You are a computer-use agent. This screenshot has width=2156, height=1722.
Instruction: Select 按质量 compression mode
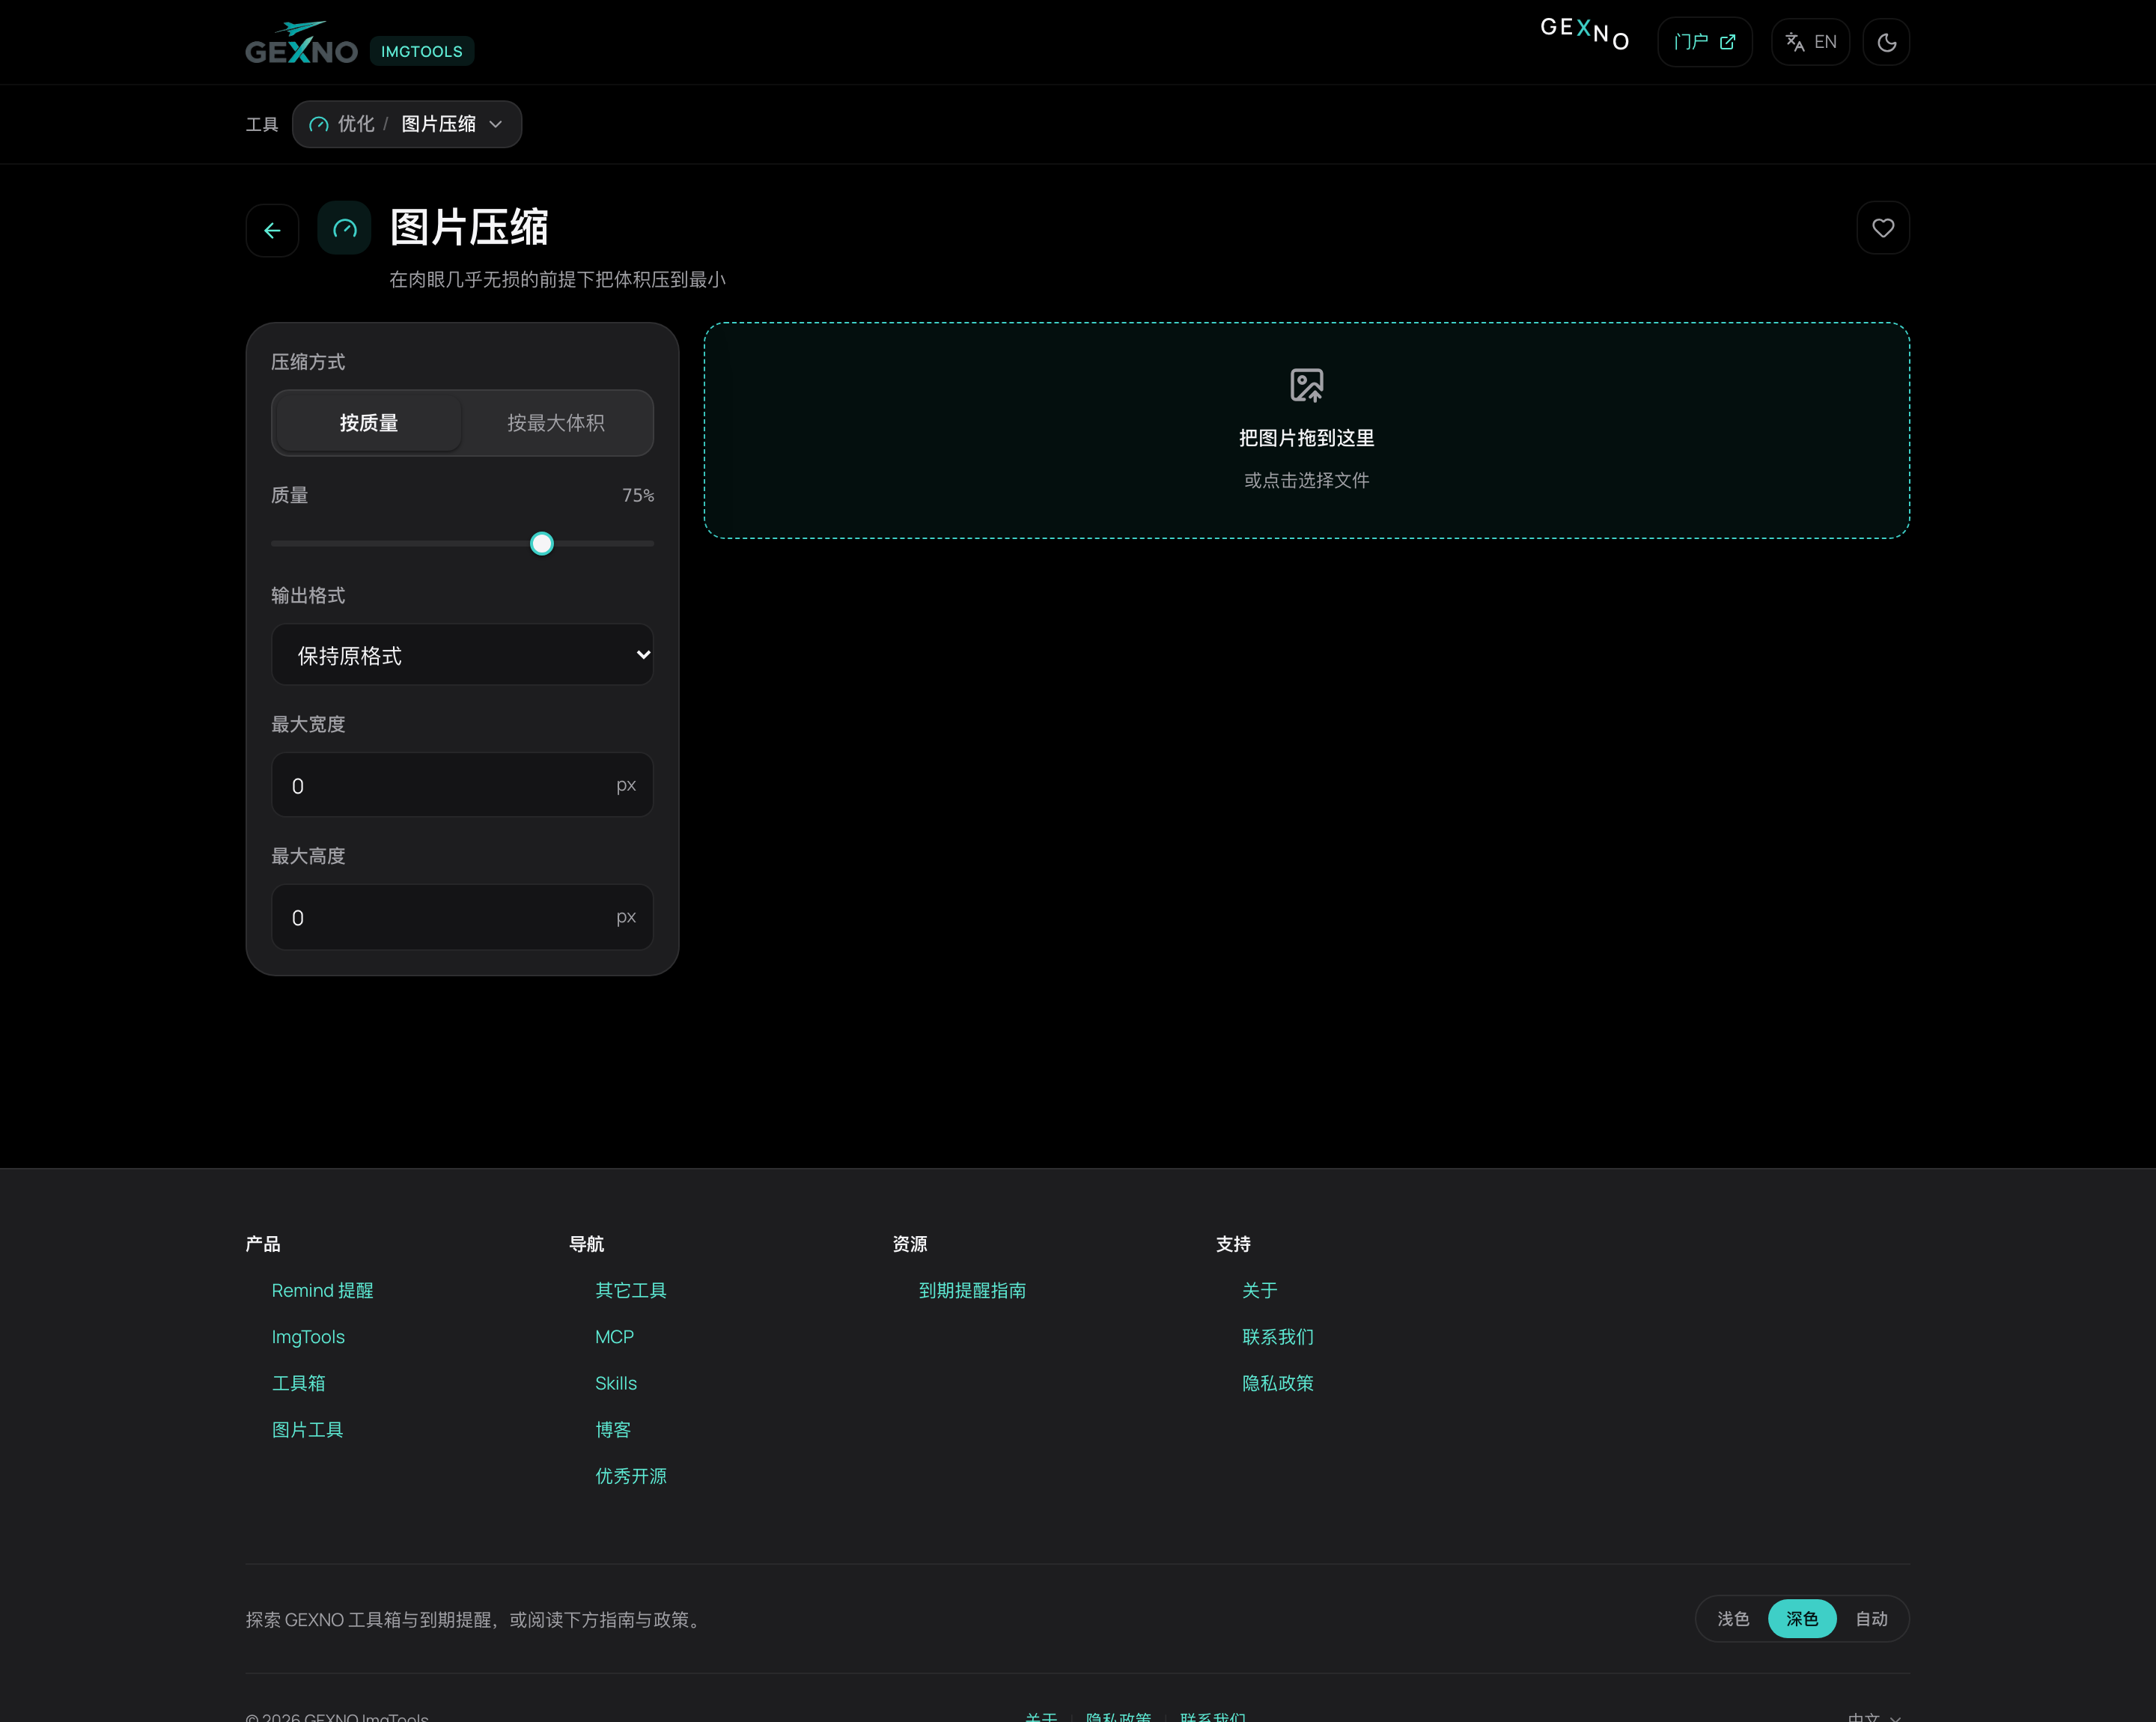point(369,423)
